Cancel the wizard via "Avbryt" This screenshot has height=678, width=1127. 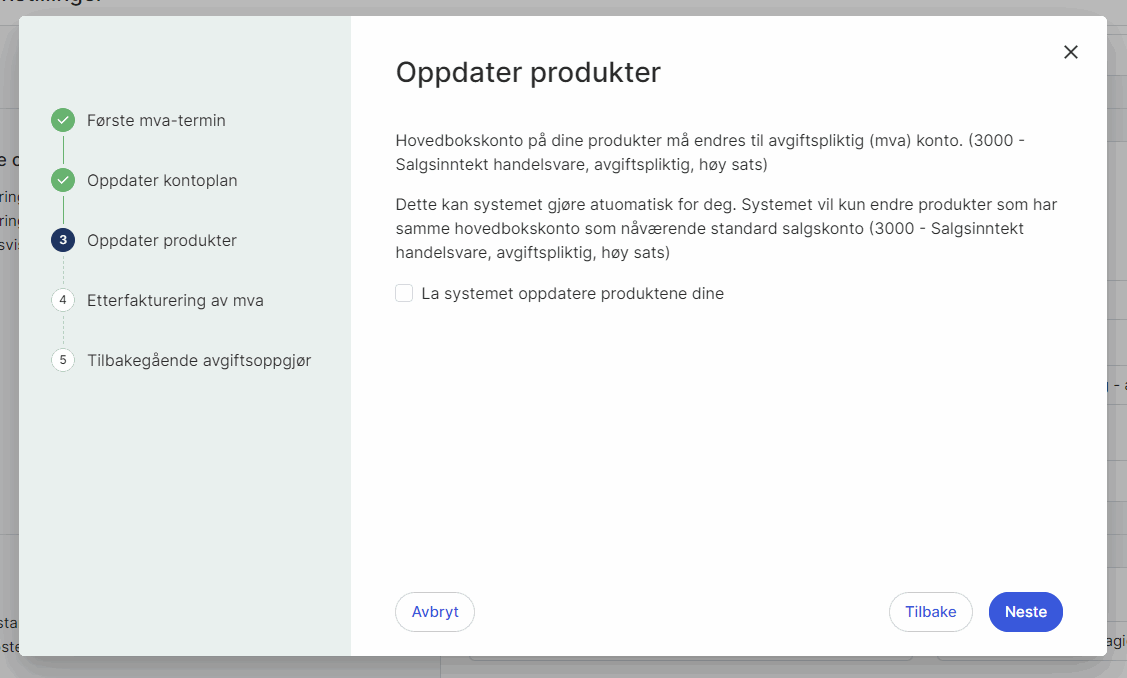(435, 611)
